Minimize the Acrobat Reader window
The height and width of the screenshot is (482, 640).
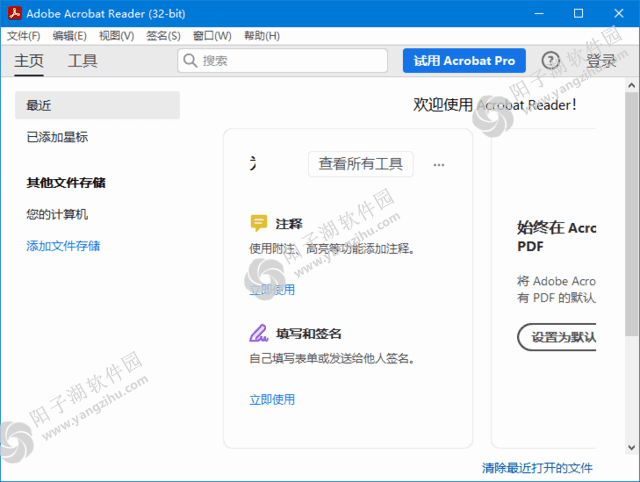coord(539,13)
